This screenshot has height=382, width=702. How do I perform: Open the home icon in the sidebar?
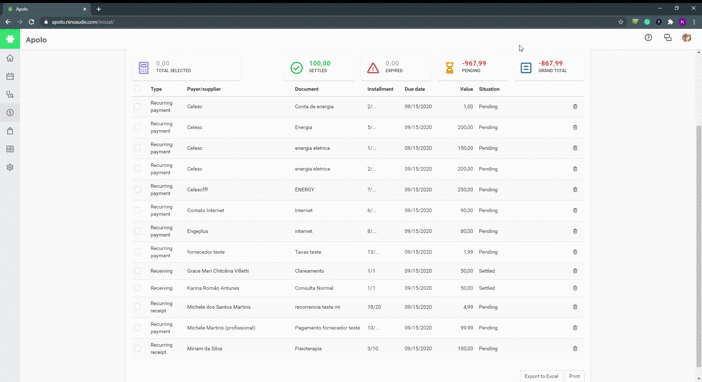tap(10, 58)
